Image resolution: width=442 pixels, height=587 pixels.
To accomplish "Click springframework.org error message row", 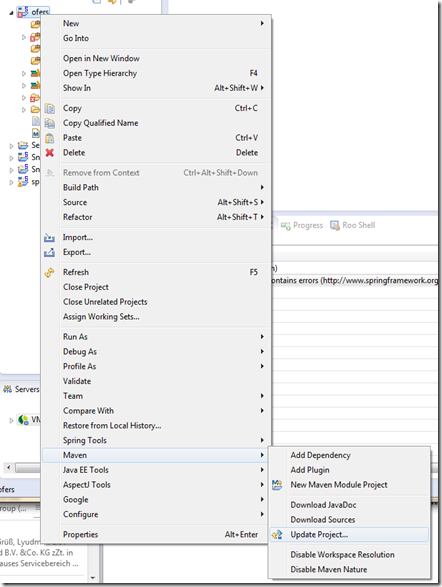I will [x=354, y=281].
